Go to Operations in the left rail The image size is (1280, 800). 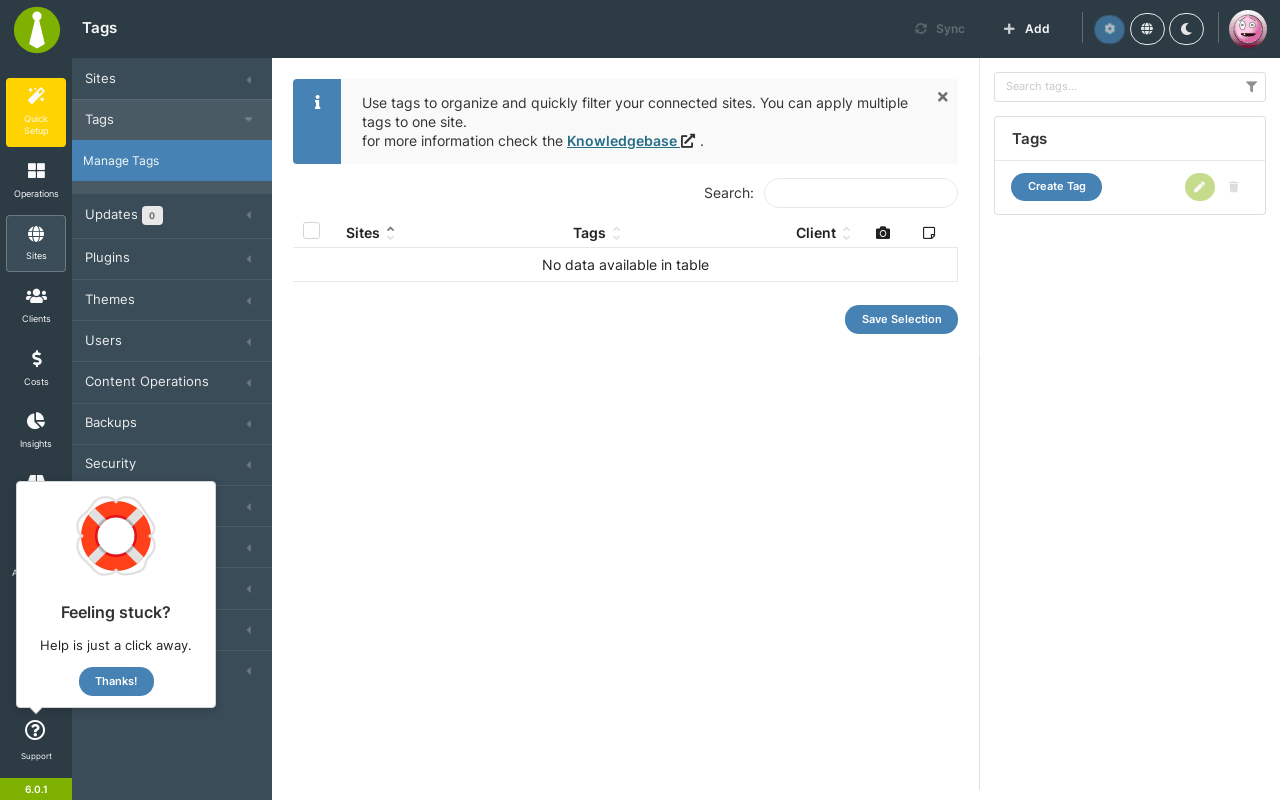(36, 181)
